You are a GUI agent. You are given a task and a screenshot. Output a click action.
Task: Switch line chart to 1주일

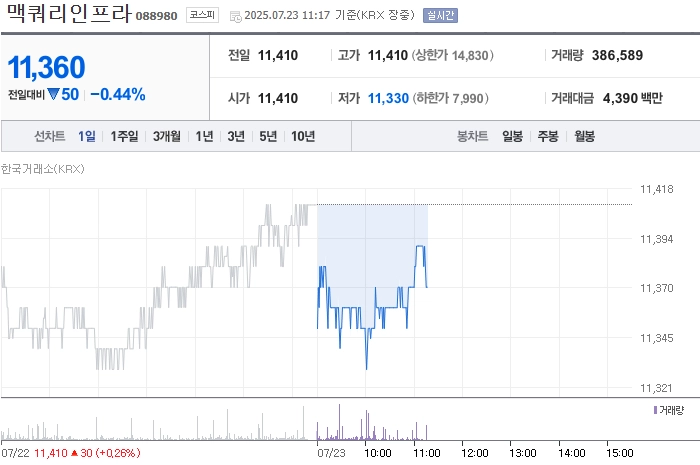(x=124, y=136)
